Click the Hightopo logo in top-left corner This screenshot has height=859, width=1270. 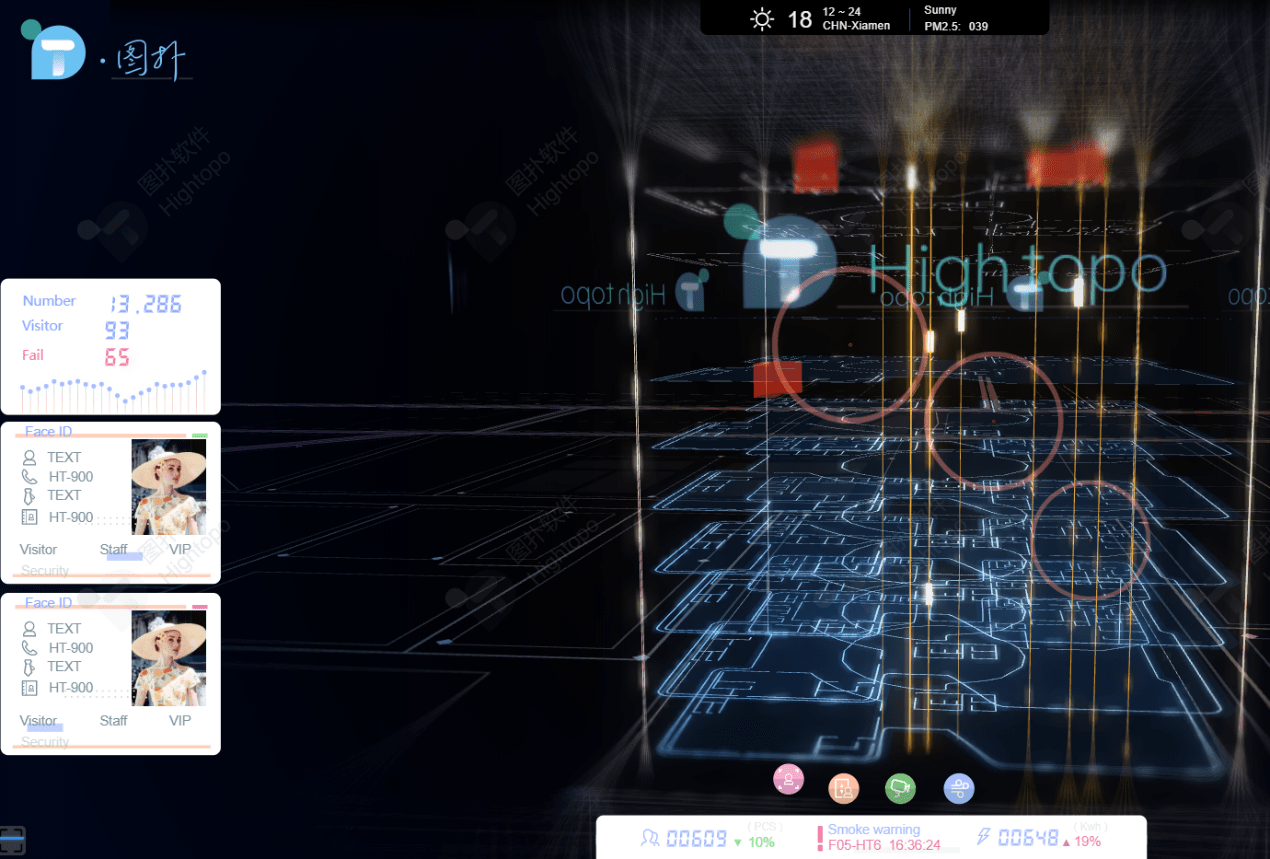click(x=58, y=53)
